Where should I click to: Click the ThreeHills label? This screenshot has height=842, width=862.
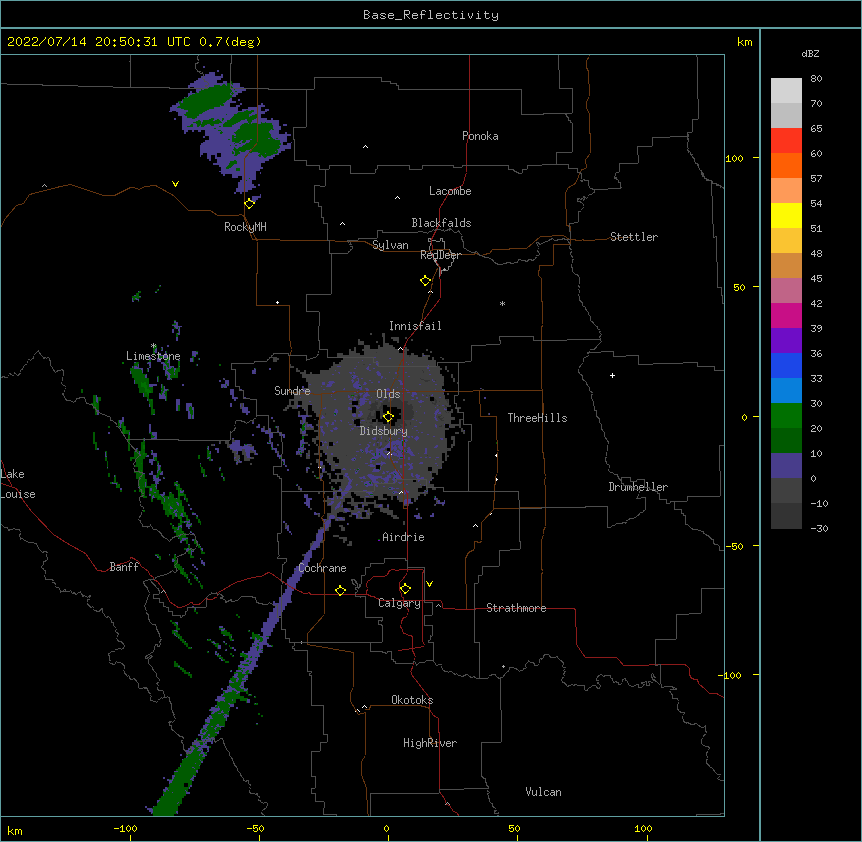coord(537,418)
